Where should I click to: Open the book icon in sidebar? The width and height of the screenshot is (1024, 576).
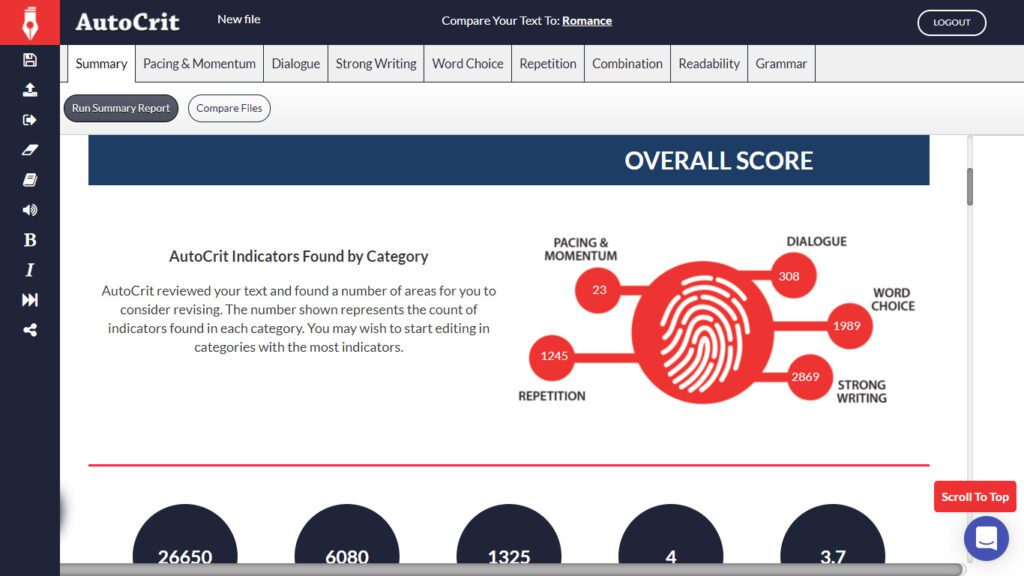[30, 180]
